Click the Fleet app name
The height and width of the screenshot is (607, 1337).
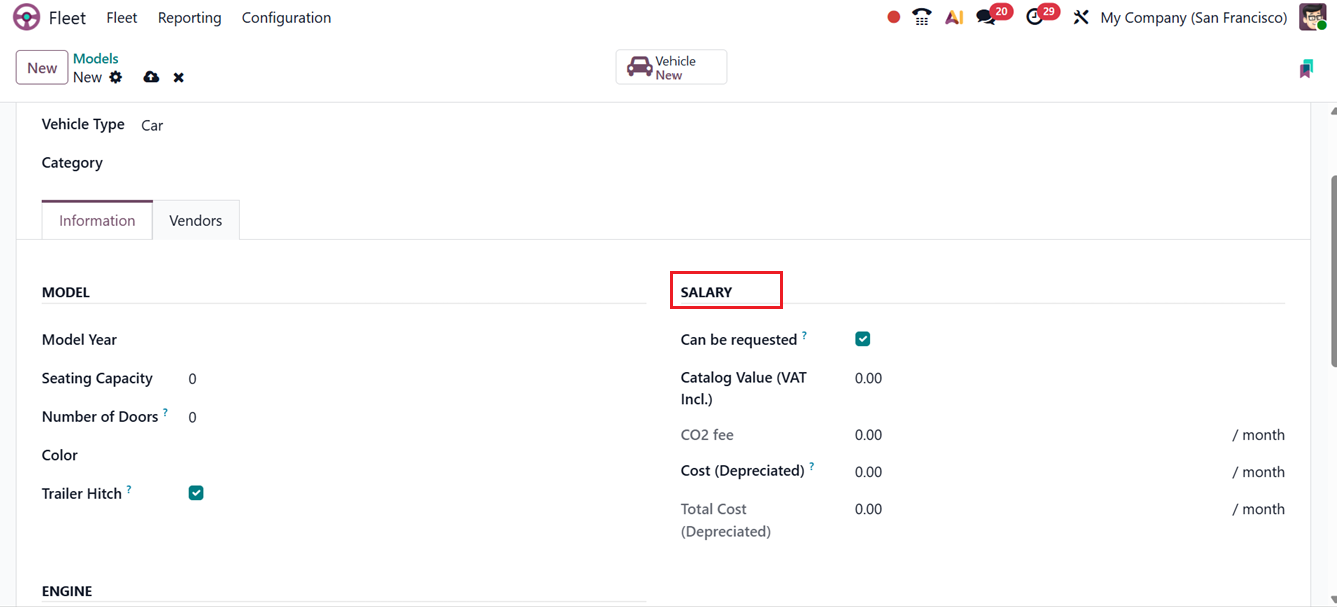(x=68, y=17)
